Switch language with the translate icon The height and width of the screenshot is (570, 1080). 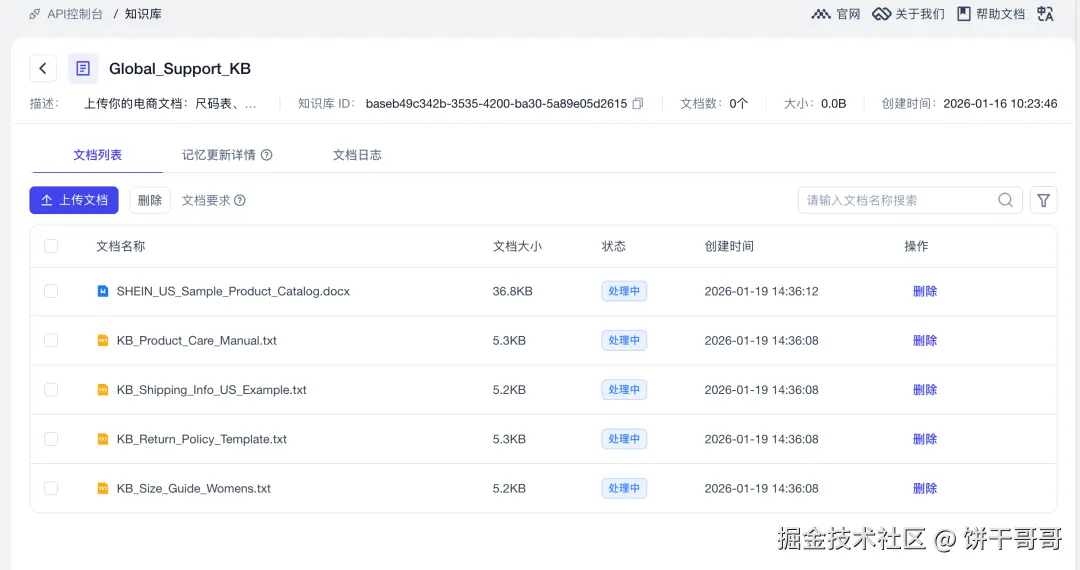pyautogui.click(x=1045, y=14)
